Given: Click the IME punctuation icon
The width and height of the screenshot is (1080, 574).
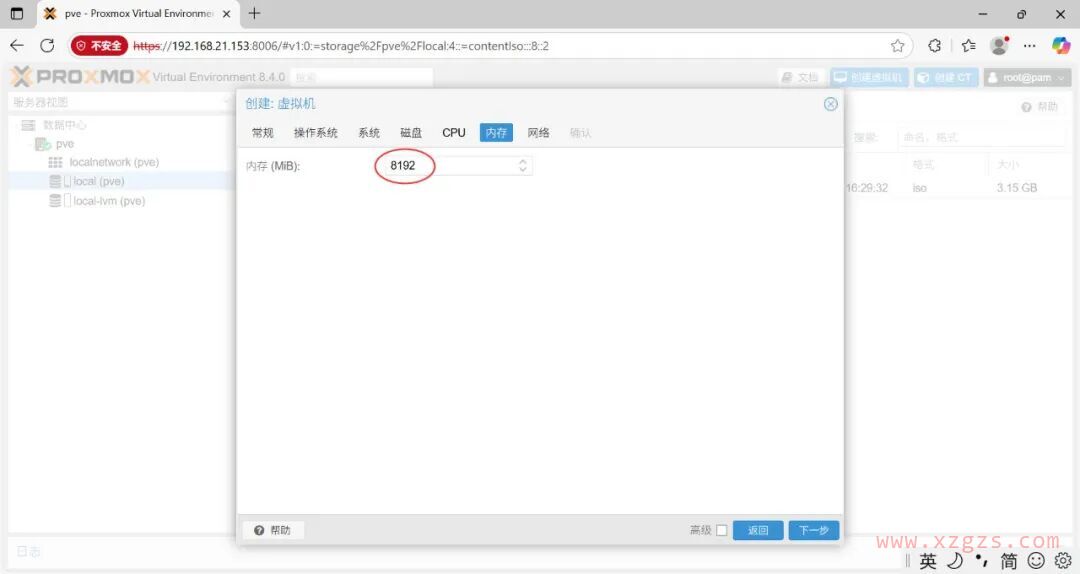Looking at the screenshot, I should (982, 560).
